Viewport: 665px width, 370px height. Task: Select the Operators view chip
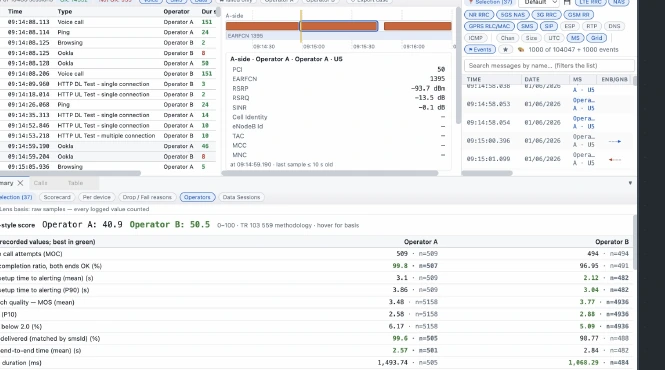pyautogui.click(x=197, y=197)
